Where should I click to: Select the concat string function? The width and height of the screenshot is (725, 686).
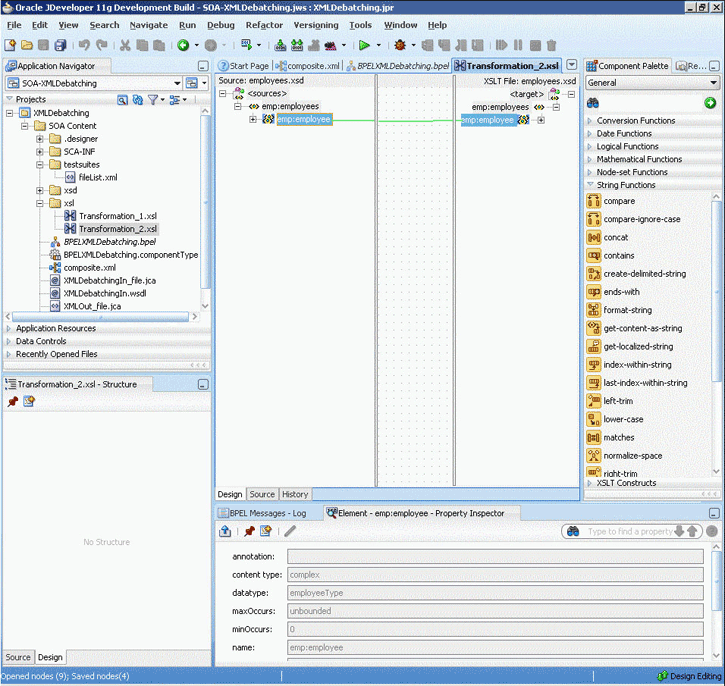(x=615, y=237)
